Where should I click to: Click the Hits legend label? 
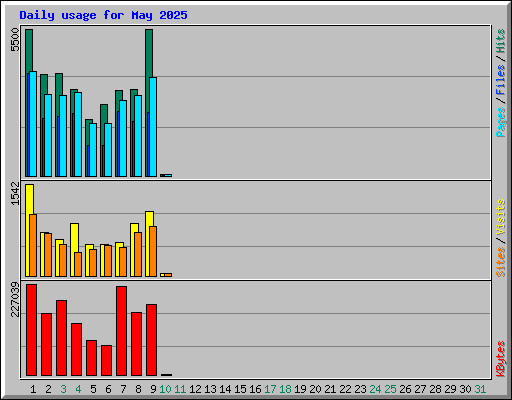pos(500,41)
